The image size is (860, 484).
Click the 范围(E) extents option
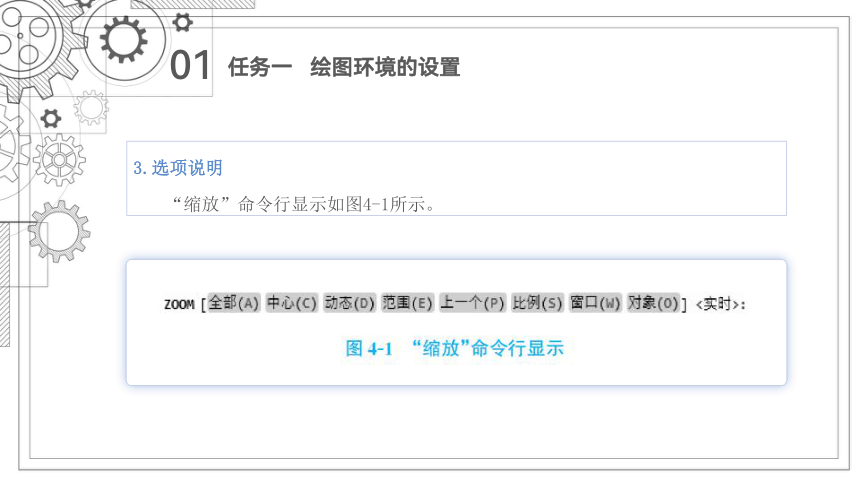tap(408, 303)
